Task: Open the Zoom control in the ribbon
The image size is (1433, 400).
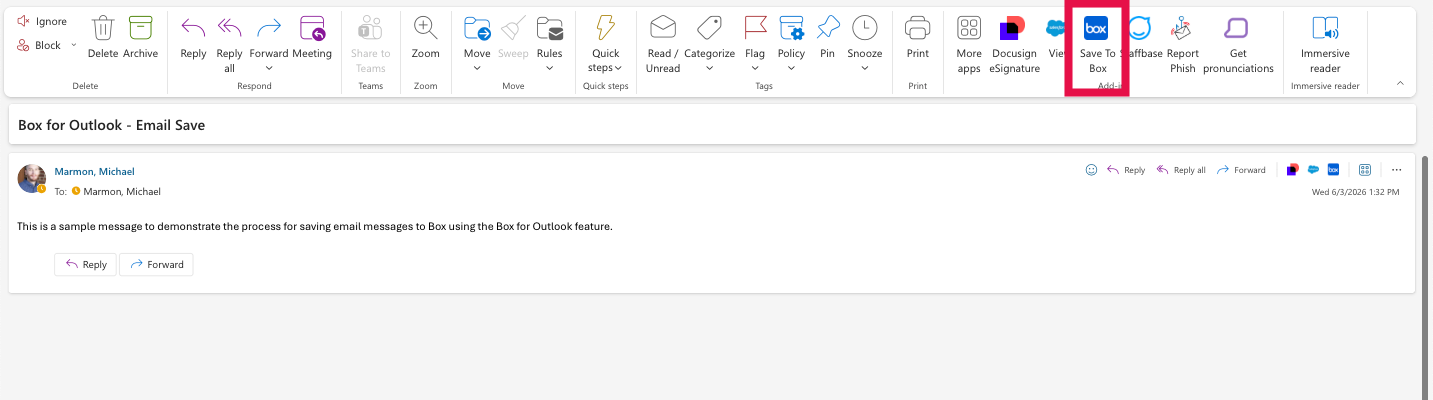Action: click(x=426, y=38)
